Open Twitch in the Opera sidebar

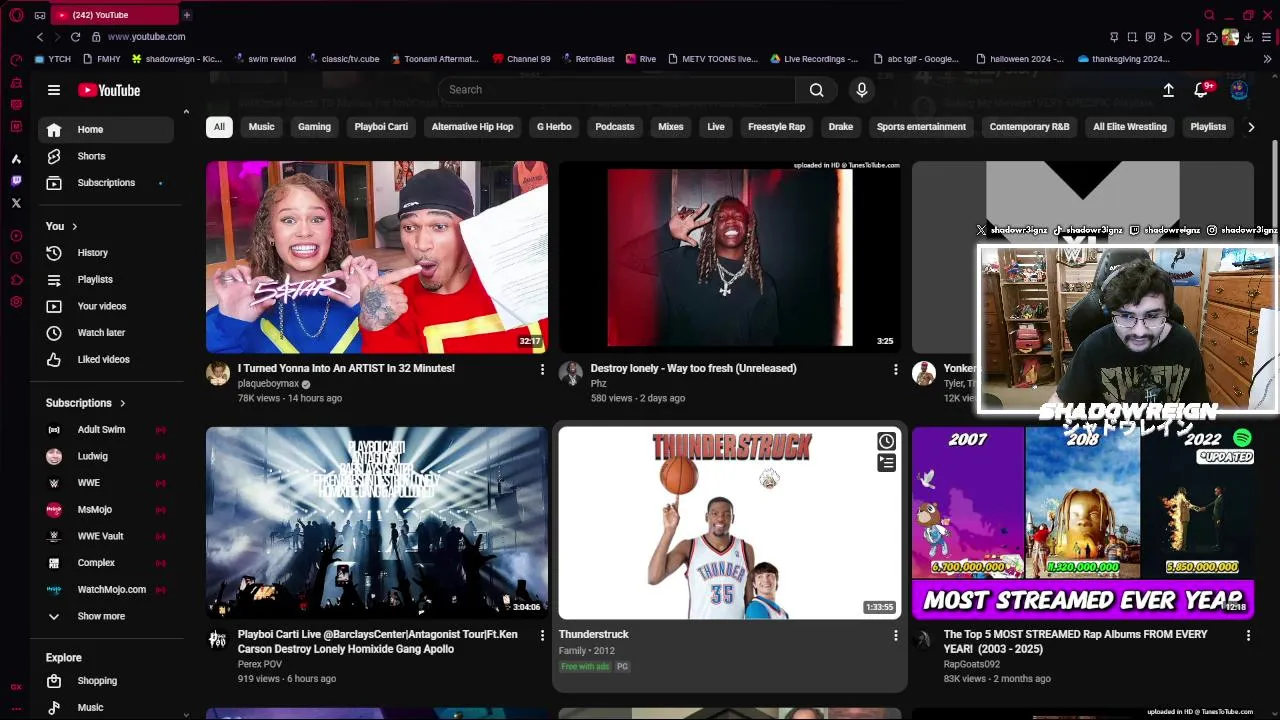click(x=16, y=181)
